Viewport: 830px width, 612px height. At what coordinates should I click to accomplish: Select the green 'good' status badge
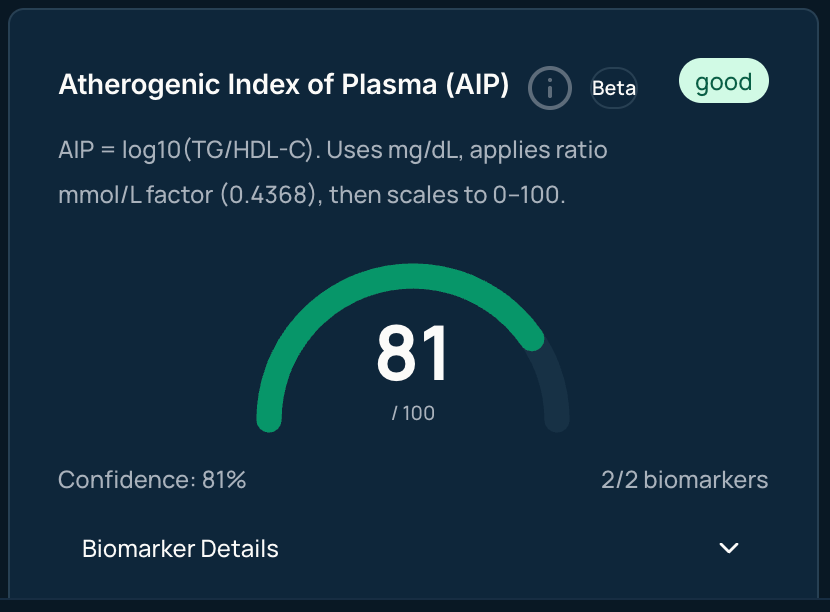click(x=723, y=82)
